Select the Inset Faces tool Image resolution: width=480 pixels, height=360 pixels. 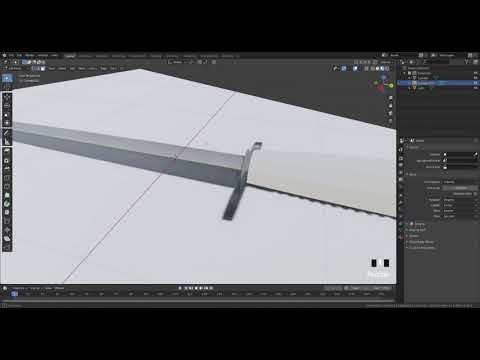click(7, 161)
